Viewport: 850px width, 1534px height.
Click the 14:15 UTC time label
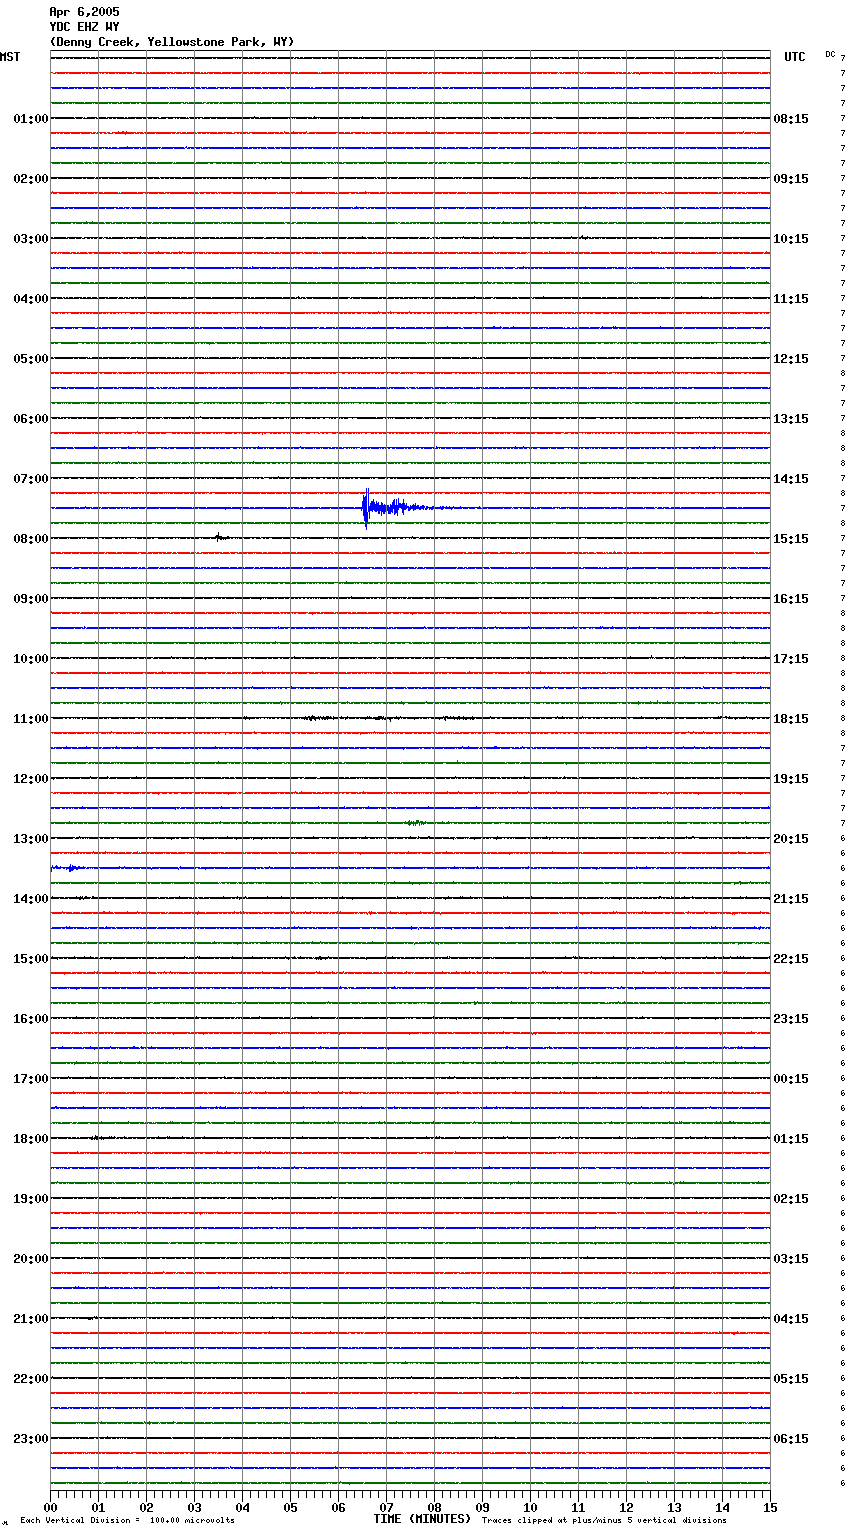pyautogui.click(x=791, y=479)
